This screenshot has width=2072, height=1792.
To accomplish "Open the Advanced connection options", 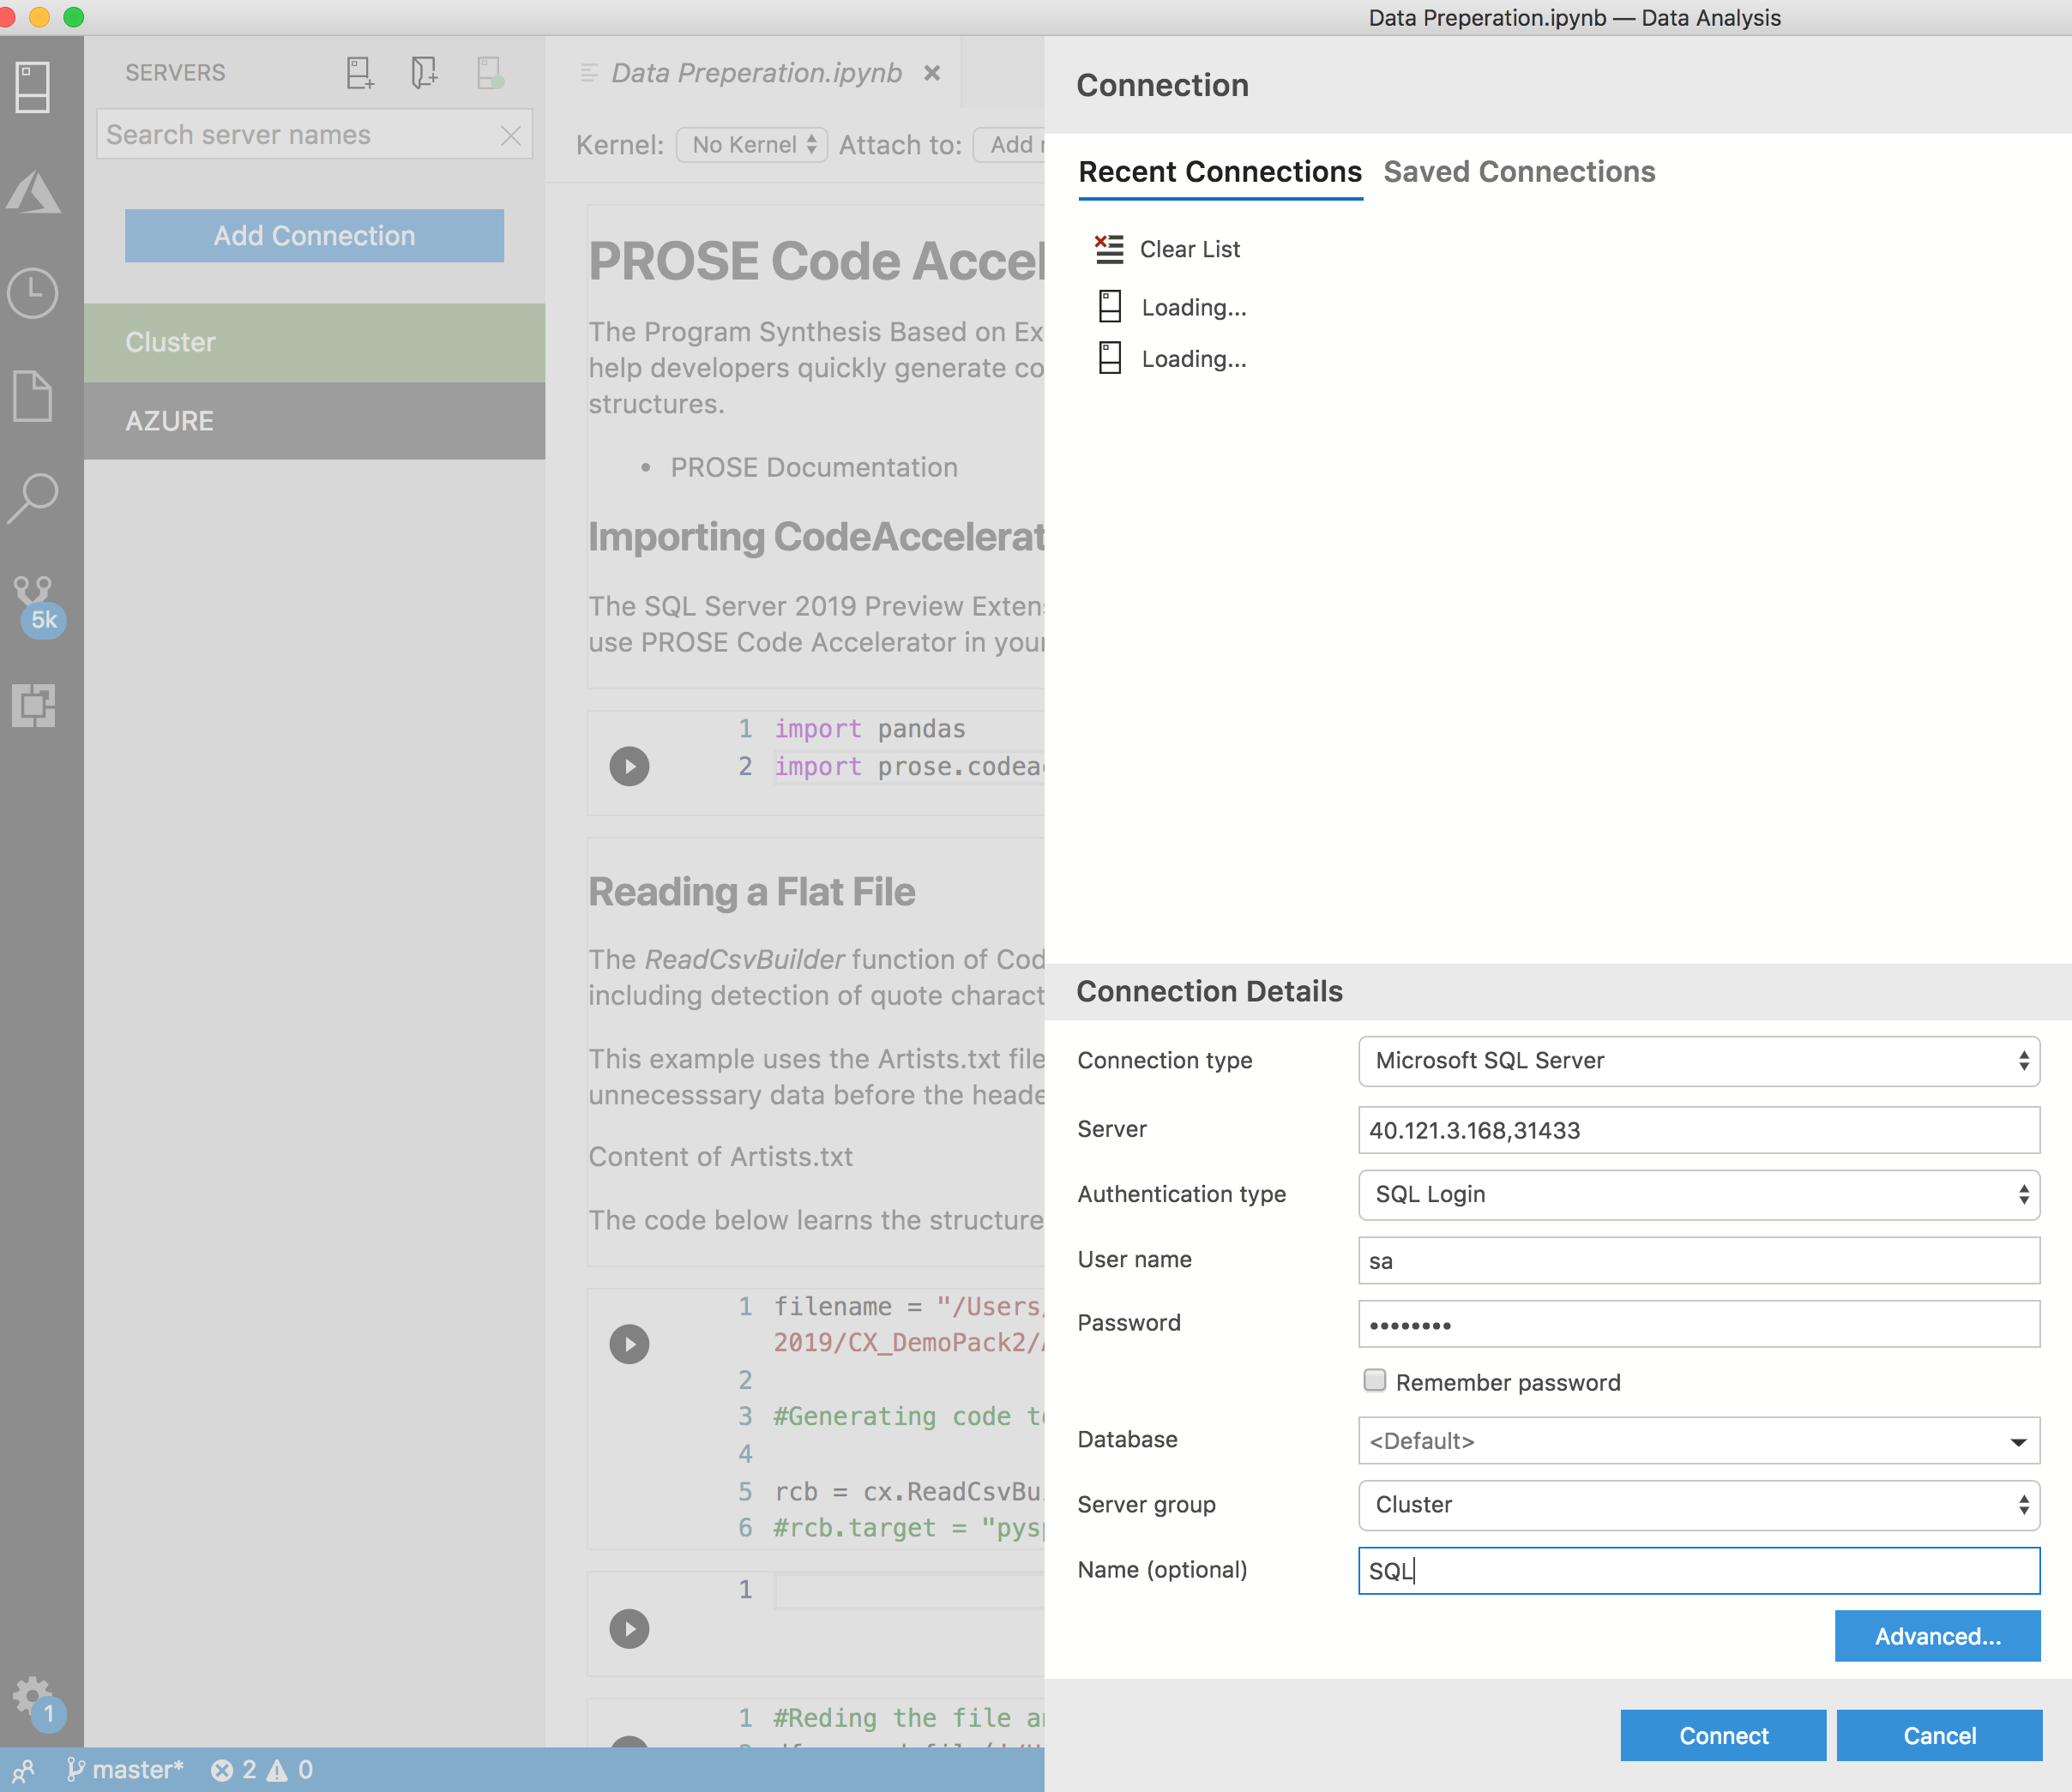I will point(1937,1636).
